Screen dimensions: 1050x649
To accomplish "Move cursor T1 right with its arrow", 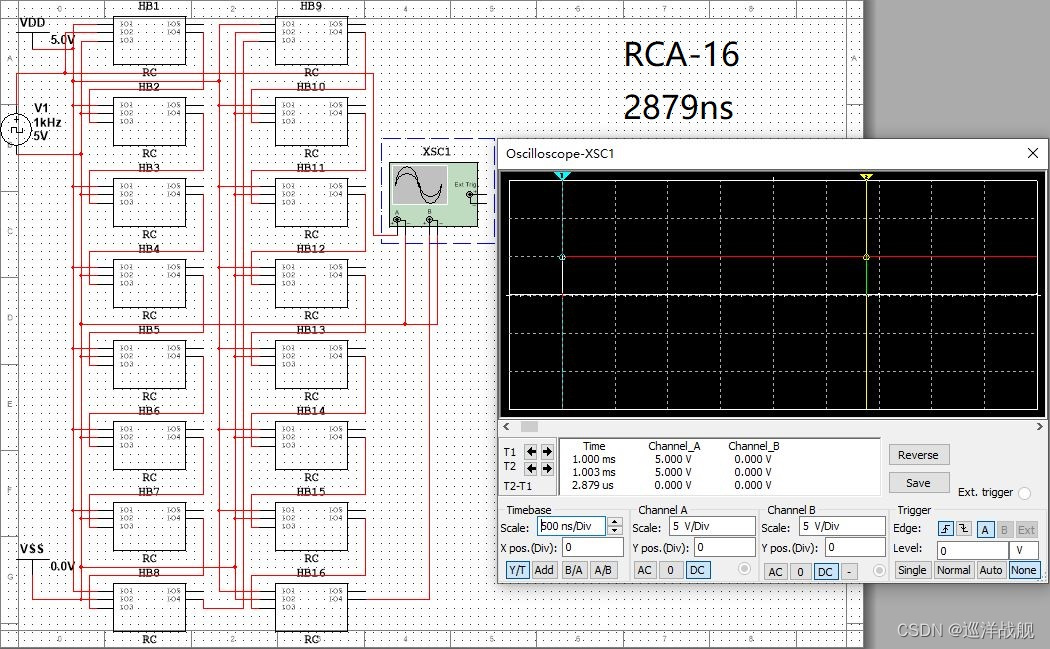I will point(547,452).
